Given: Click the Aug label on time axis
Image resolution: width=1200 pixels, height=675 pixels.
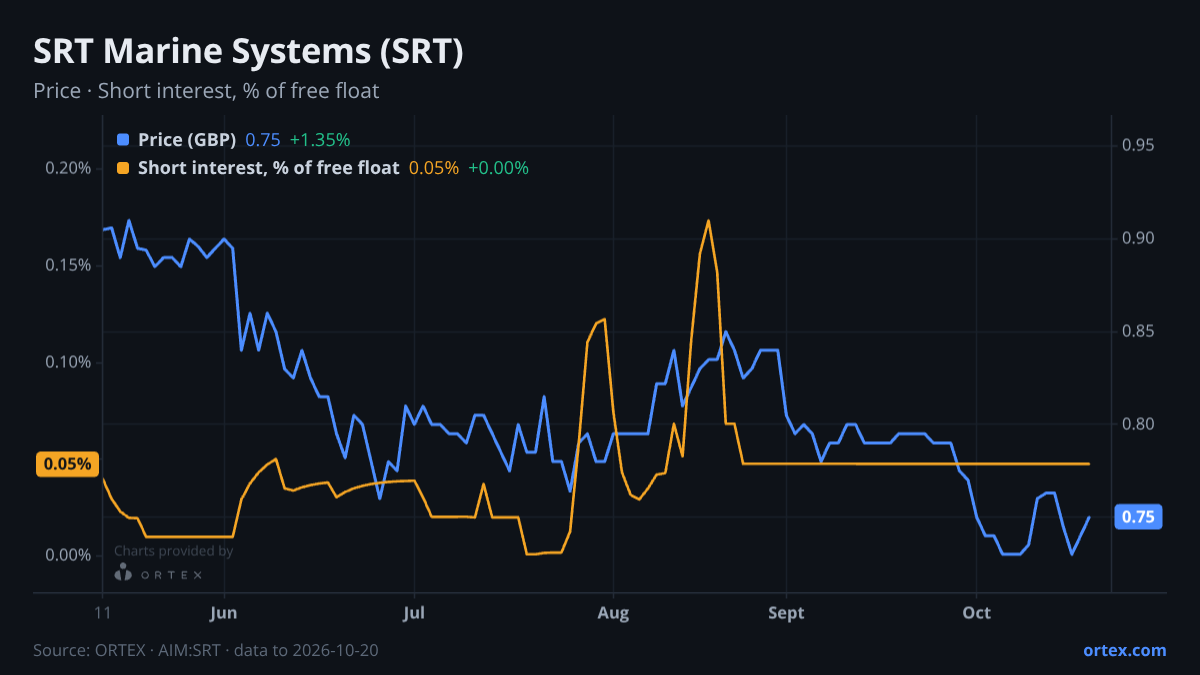Looking at the screenshot, I should [x=613, y=612].
